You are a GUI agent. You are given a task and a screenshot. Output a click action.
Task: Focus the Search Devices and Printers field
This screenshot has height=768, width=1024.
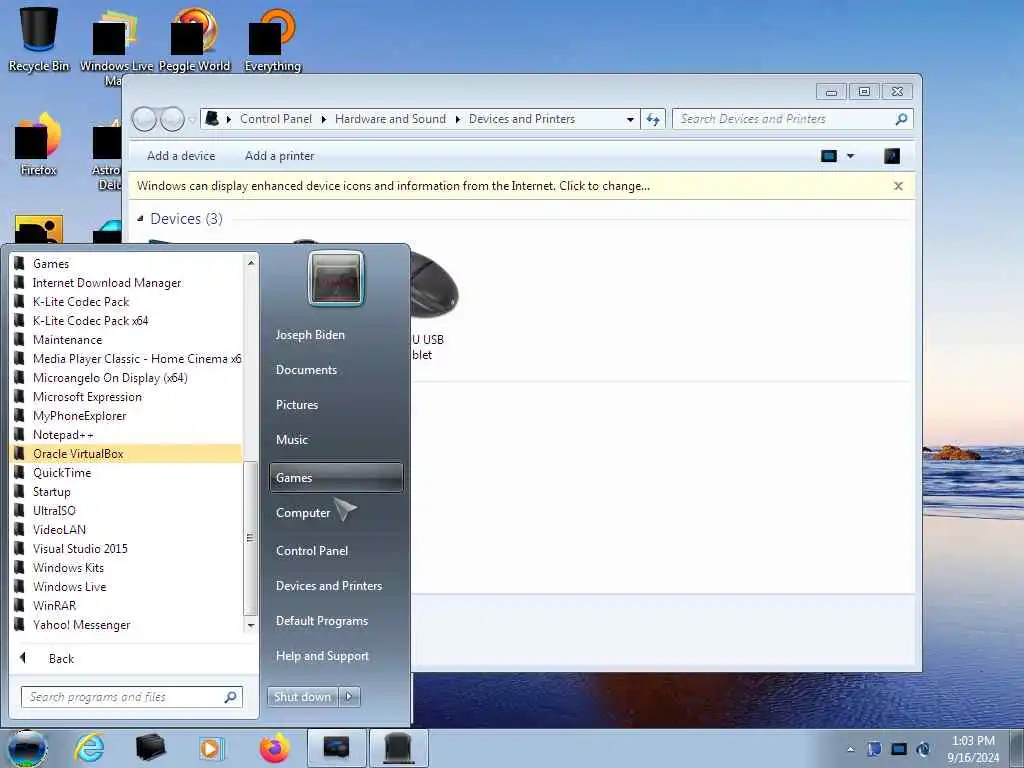pos(792,119)
